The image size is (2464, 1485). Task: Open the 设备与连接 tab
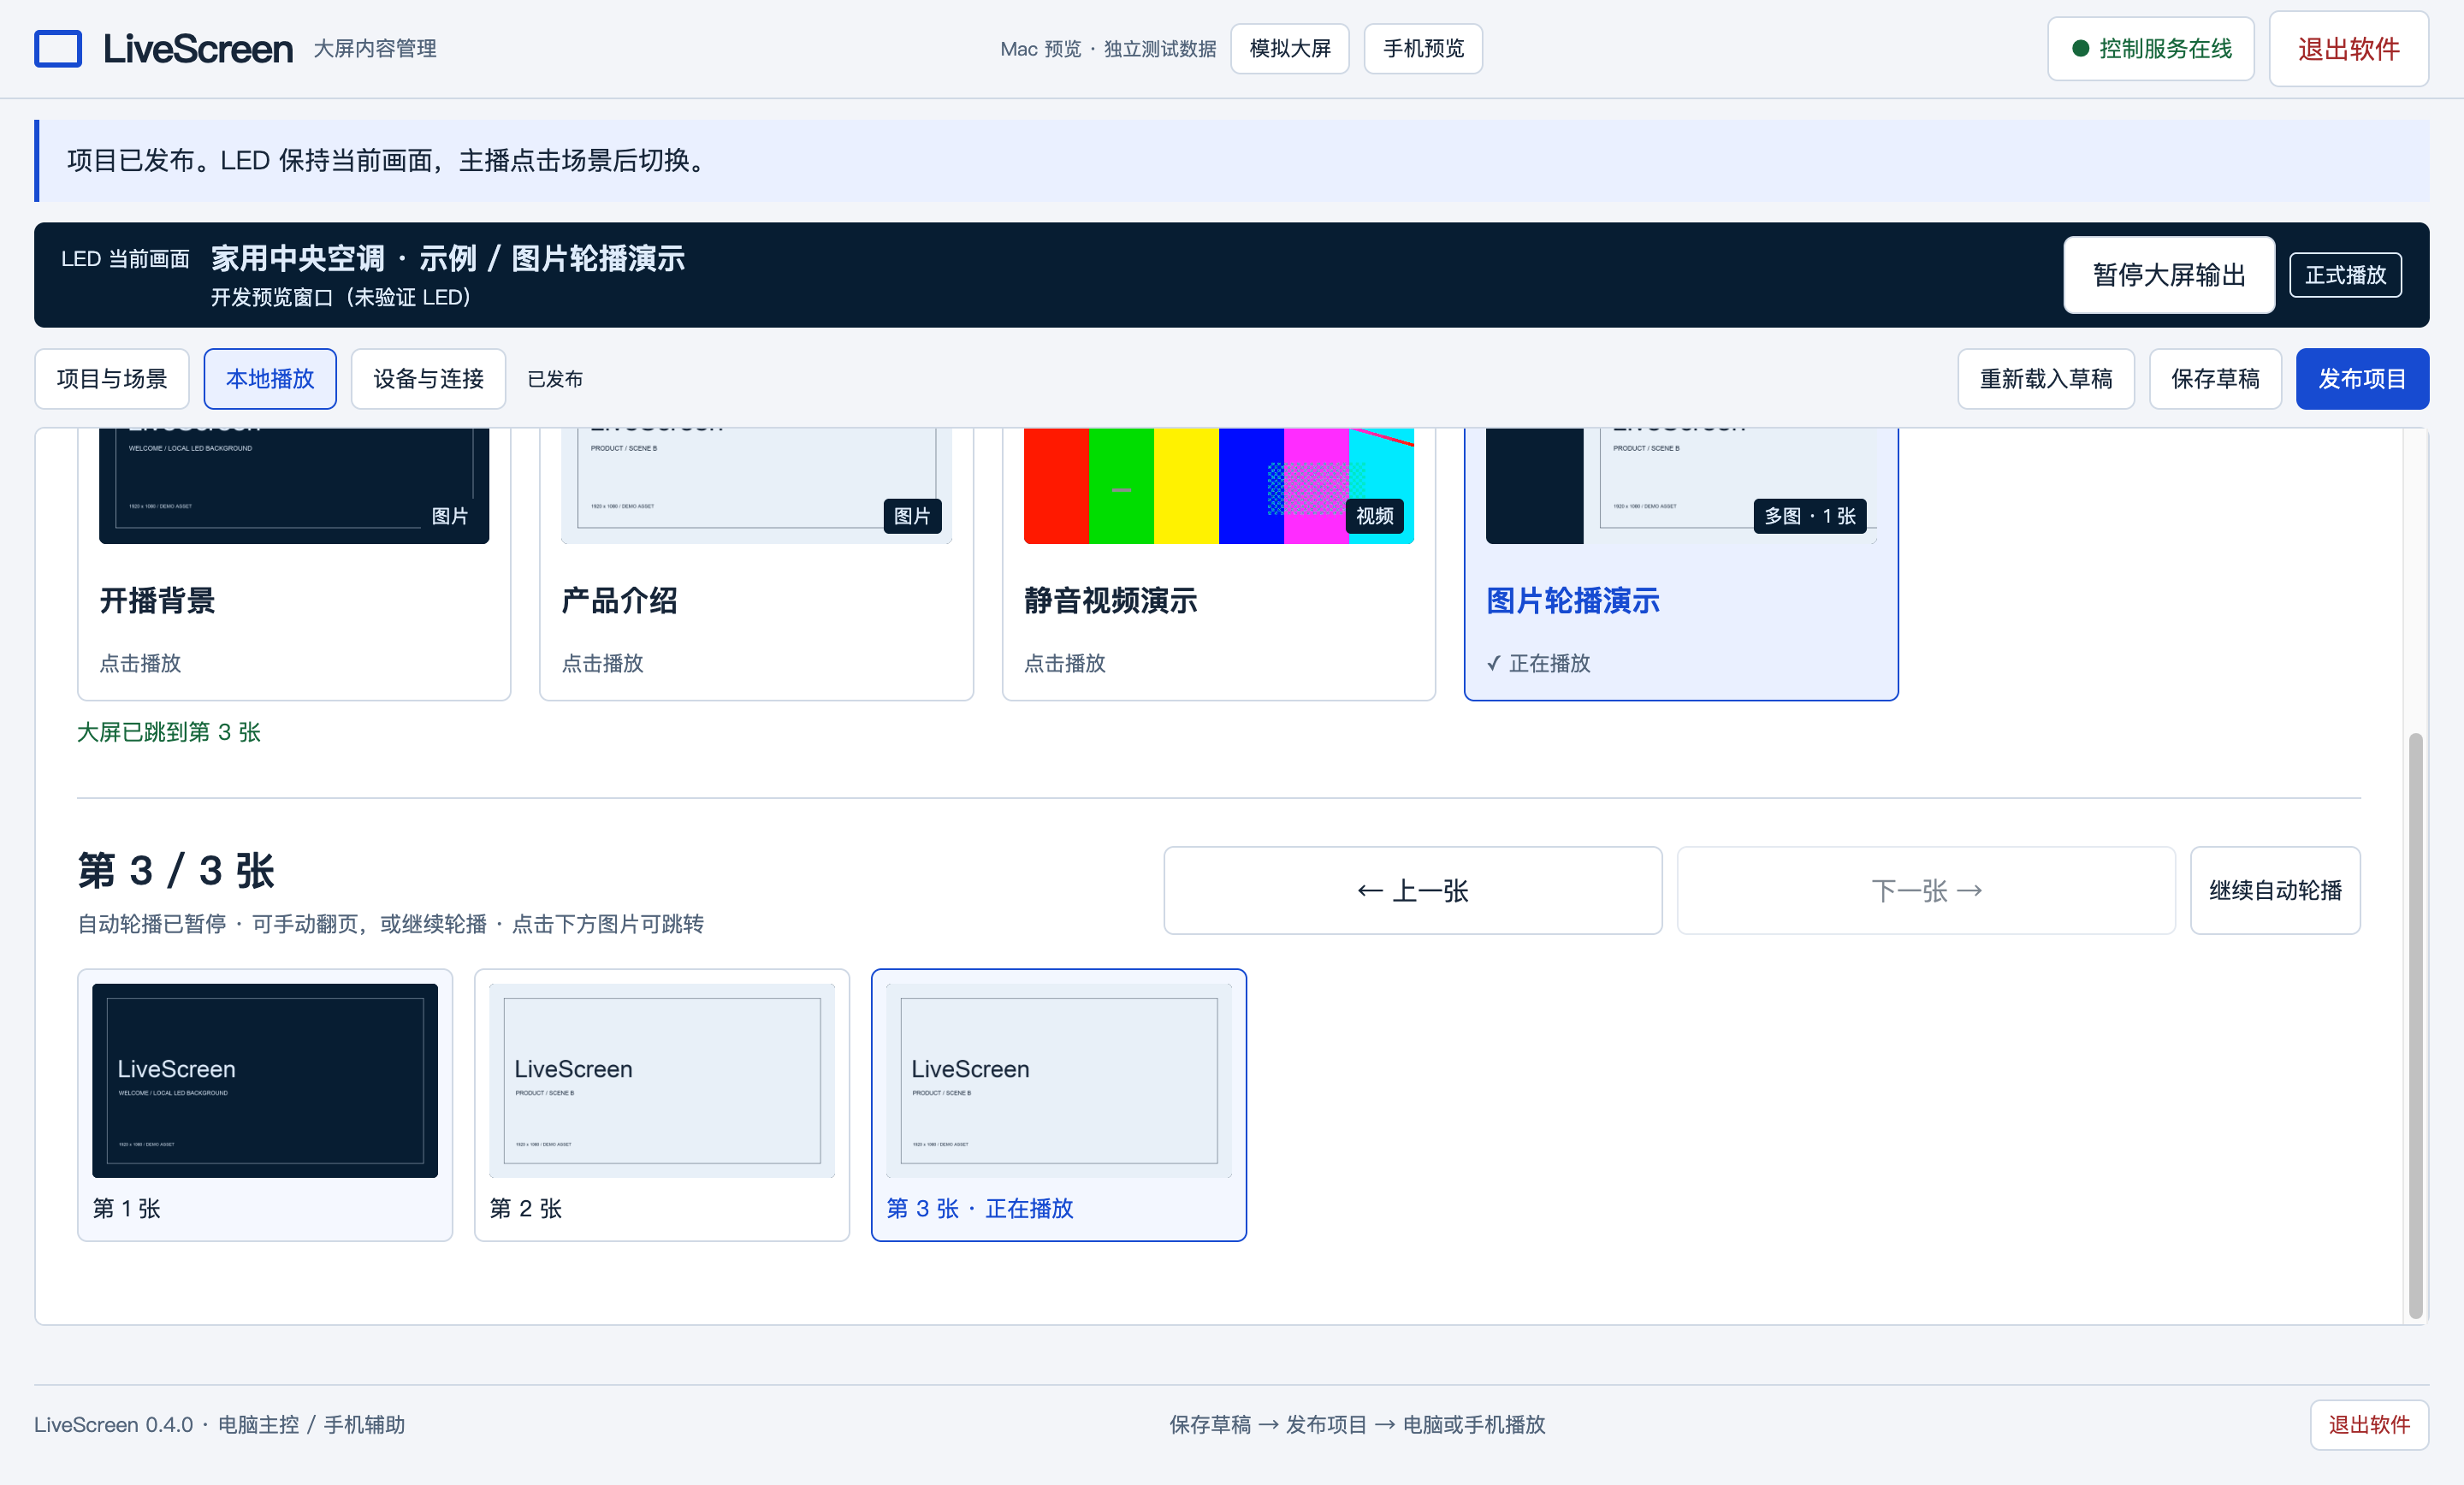(428, 378)
